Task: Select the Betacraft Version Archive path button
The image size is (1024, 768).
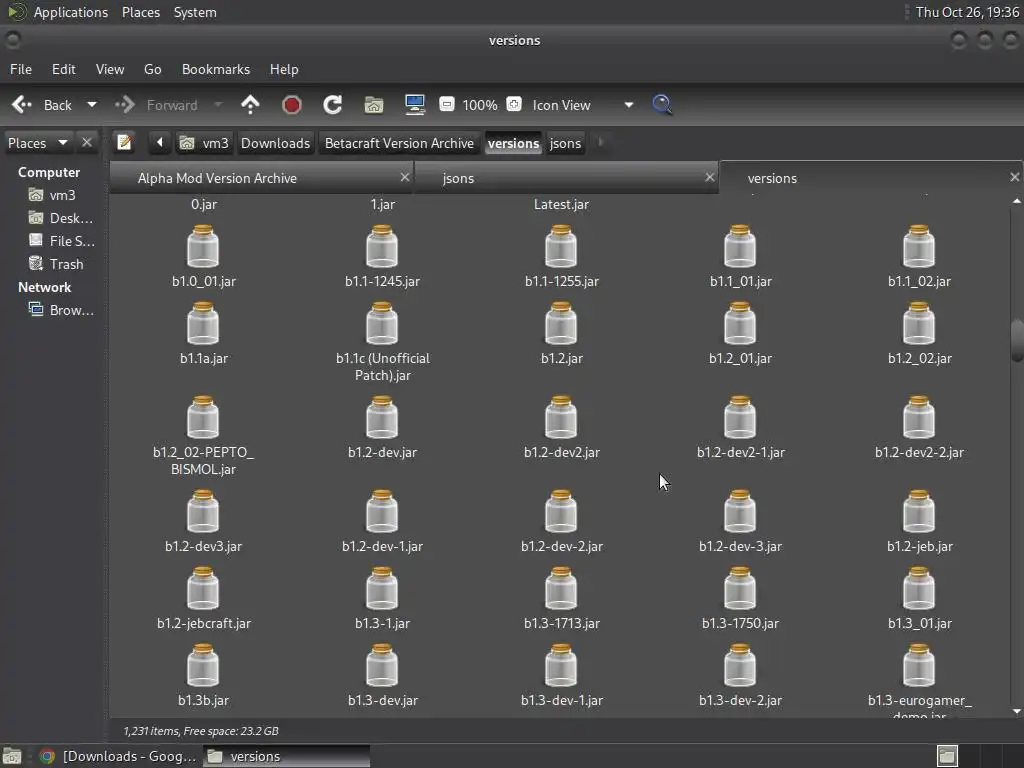Action: pyautogui.click(x=399, y=143)
